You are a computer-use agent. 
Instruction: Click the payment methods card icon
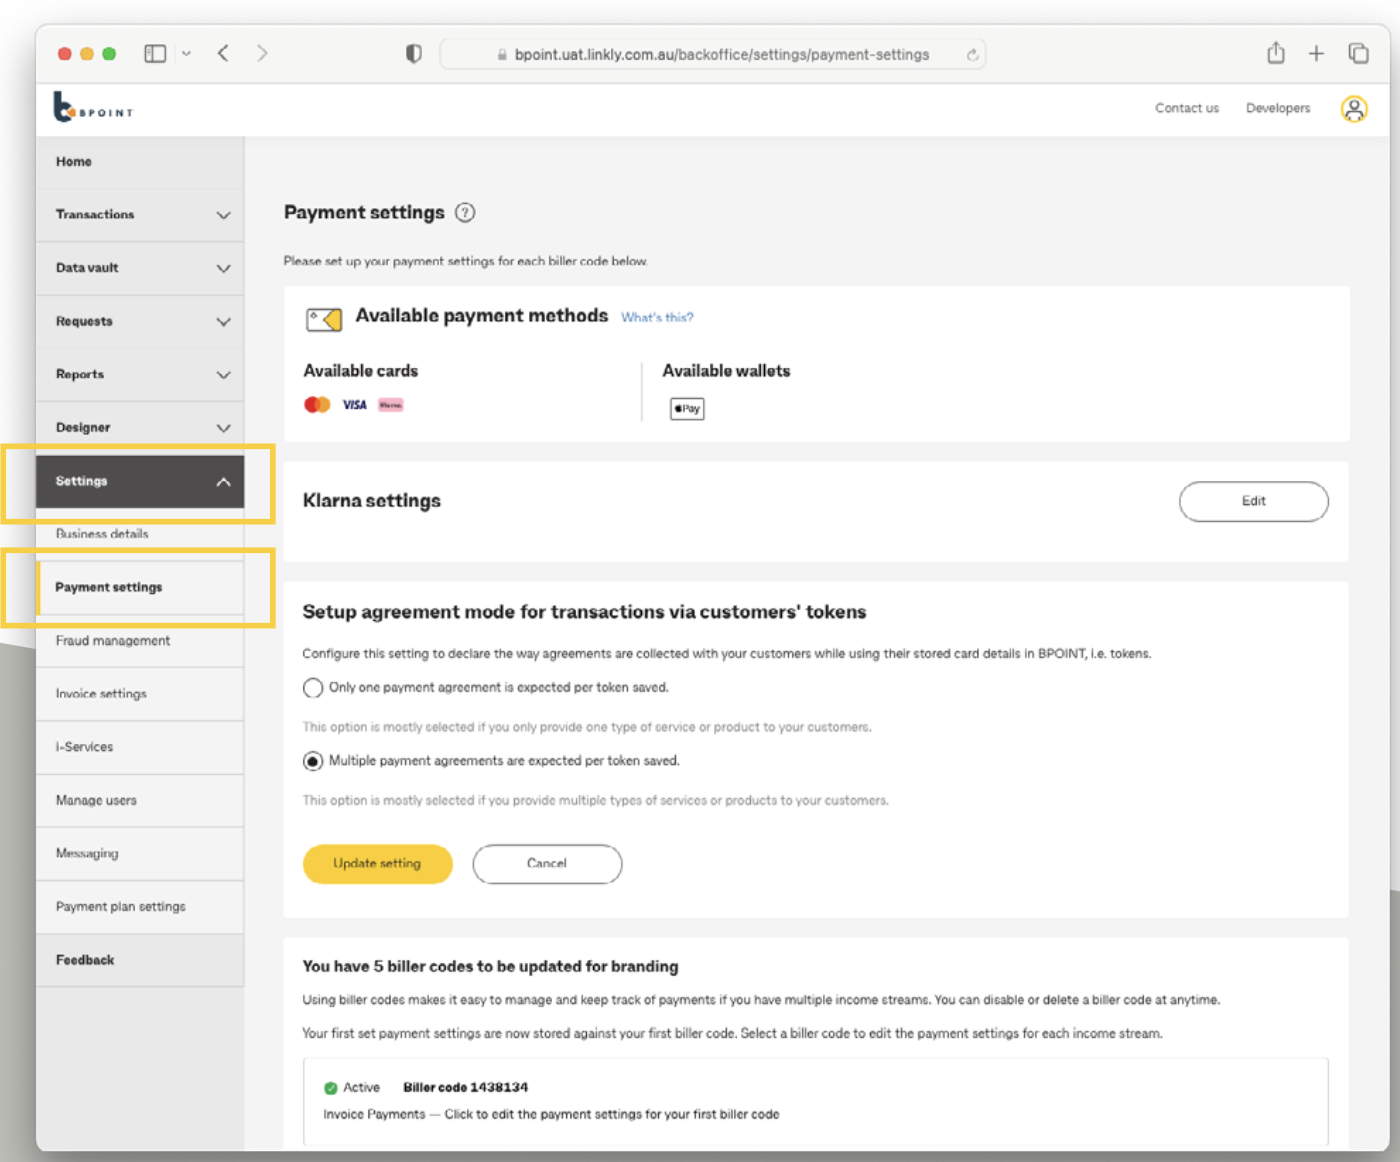point(323,317)
